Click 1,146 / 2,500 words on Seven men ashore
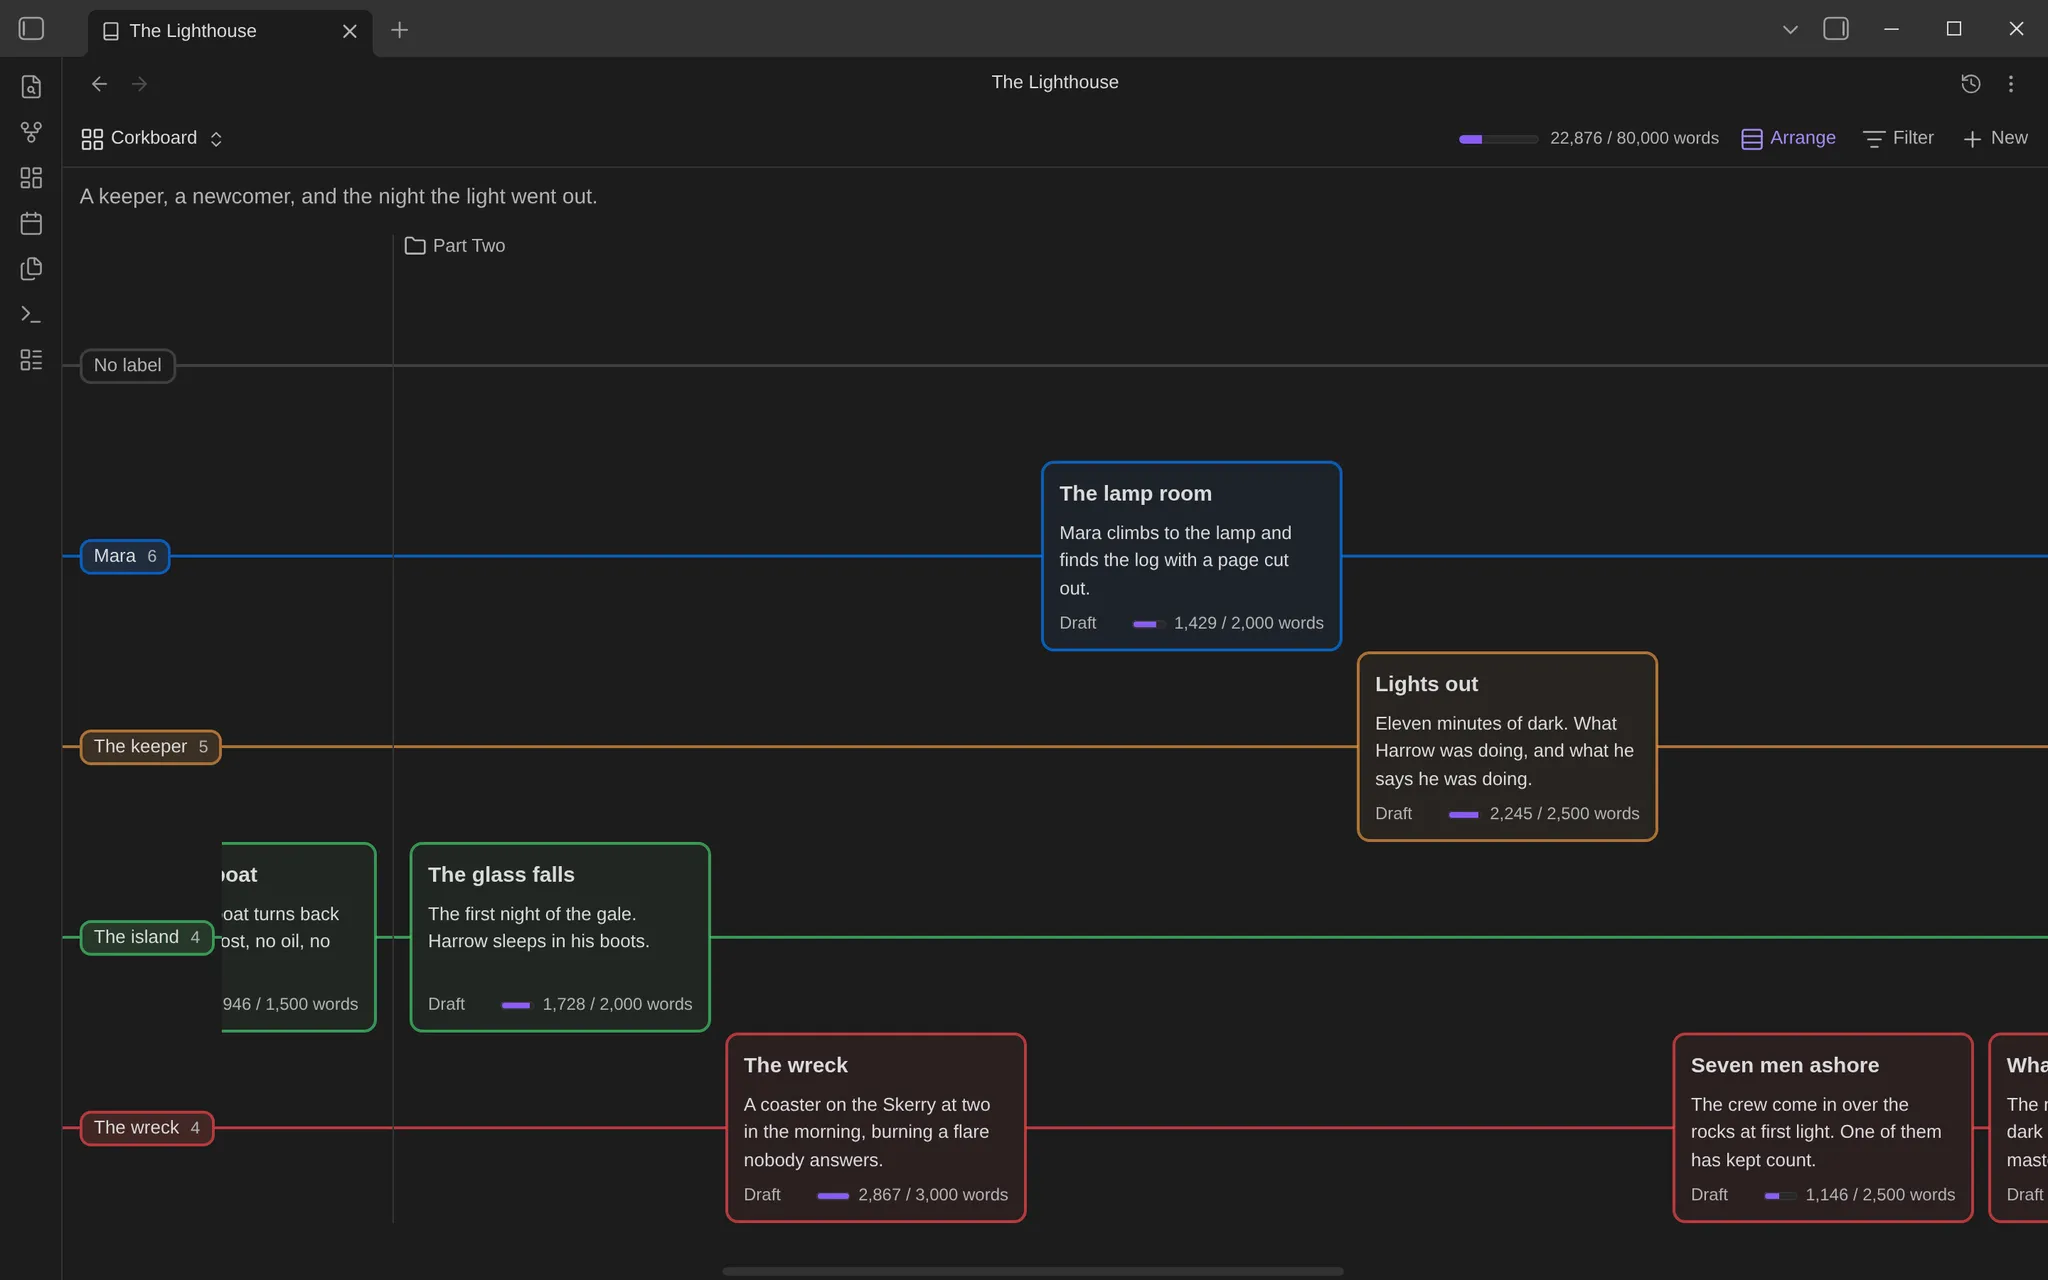Viewport: 2048px width, 1280px height. [1880, 1195]
